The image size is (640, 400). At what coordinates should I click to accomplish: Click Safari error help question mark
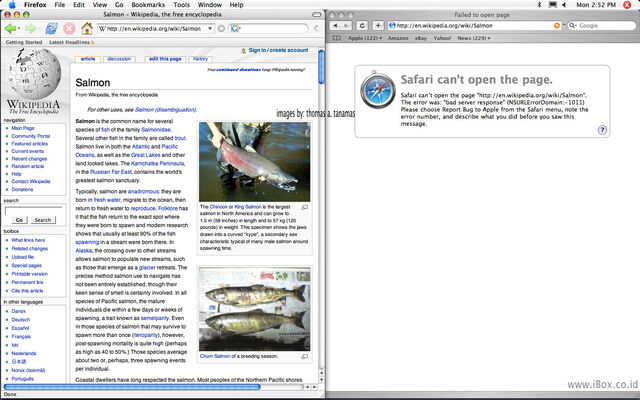602,130
